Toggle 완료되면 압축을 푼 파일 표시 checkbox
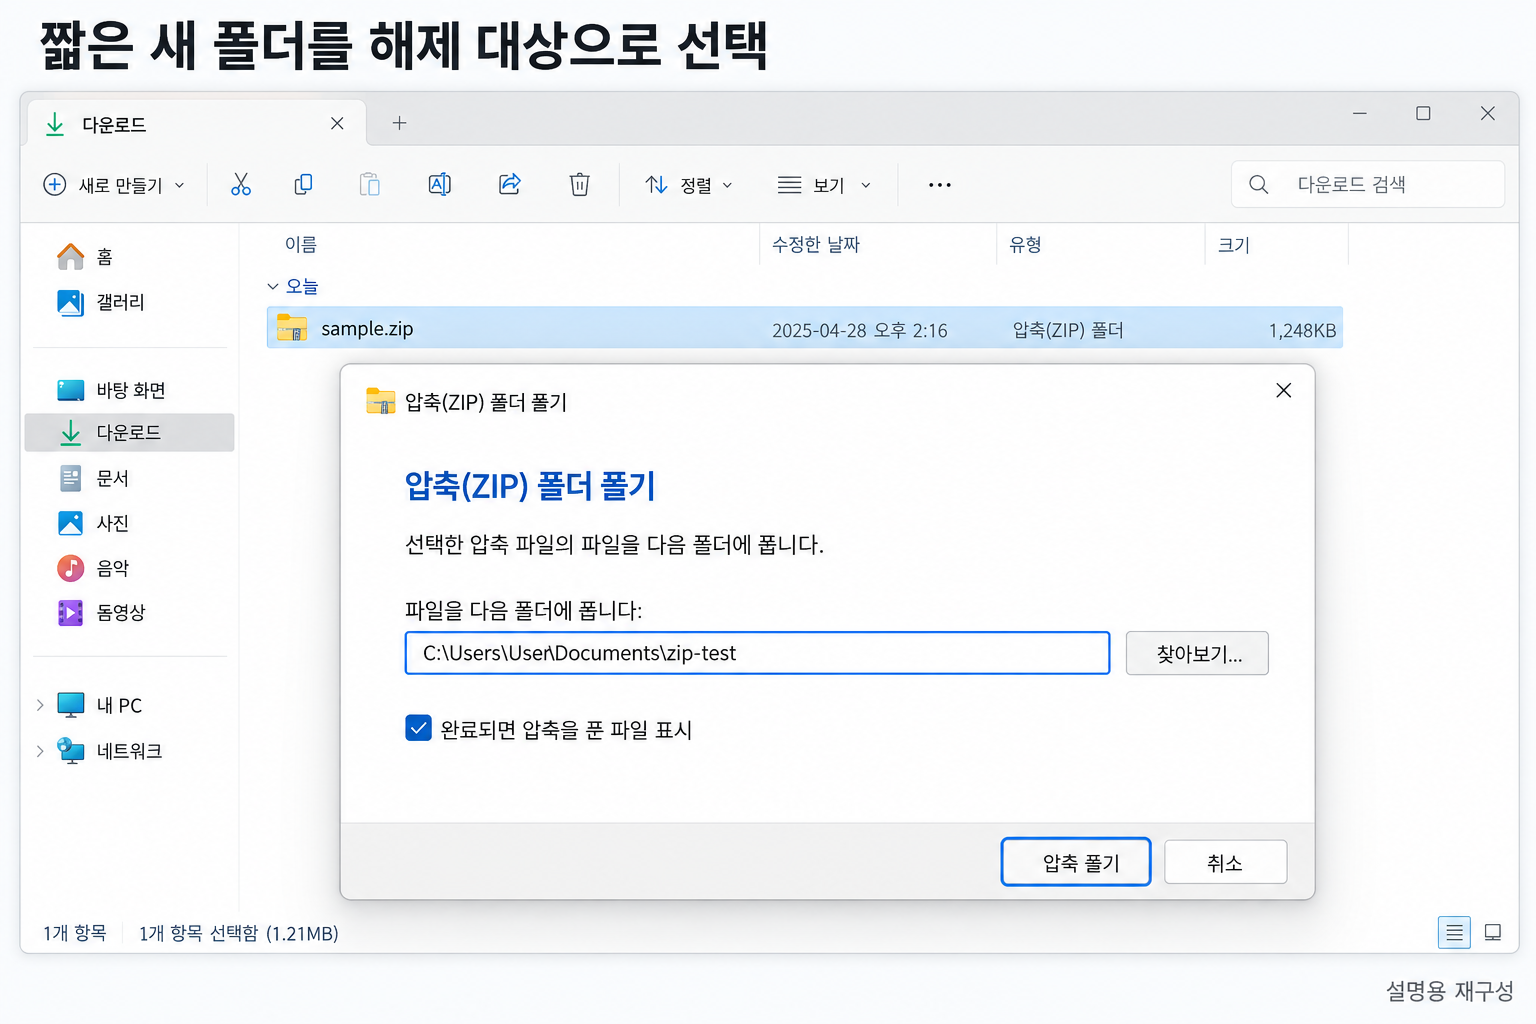This screenshot has height=1024, width=1536. point(418,728)
